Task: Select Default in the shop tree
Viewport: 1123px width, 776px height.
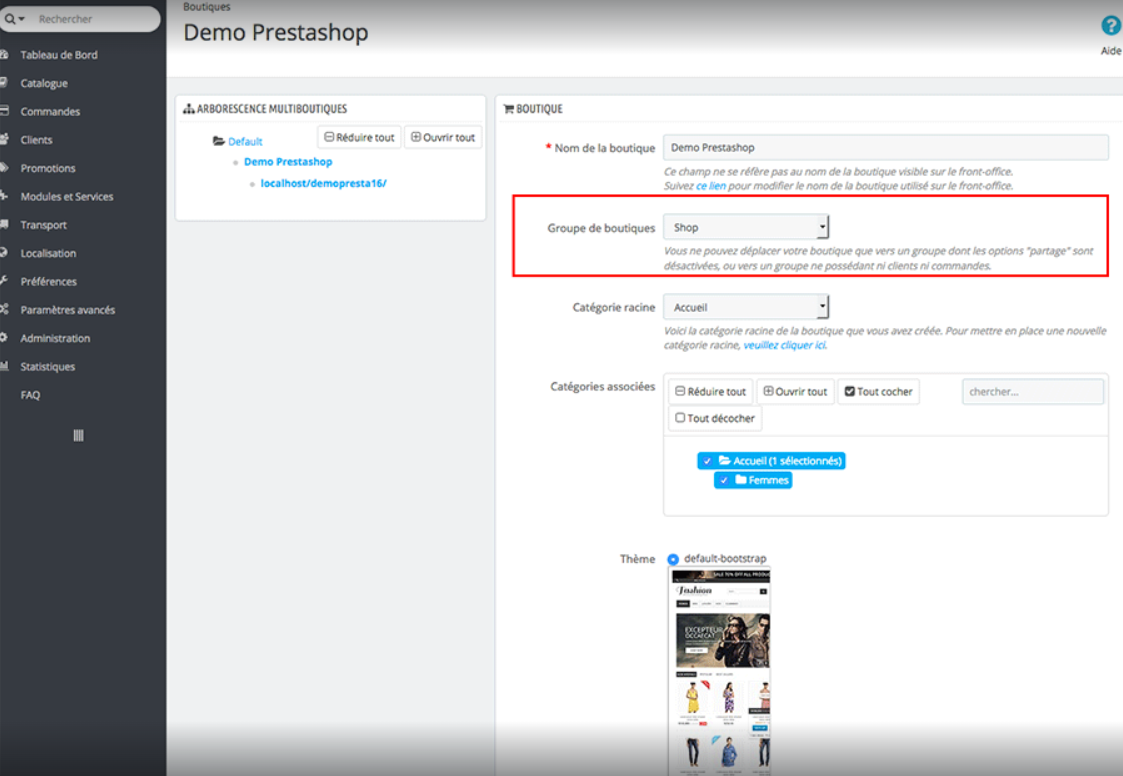Action: (245, 142)
